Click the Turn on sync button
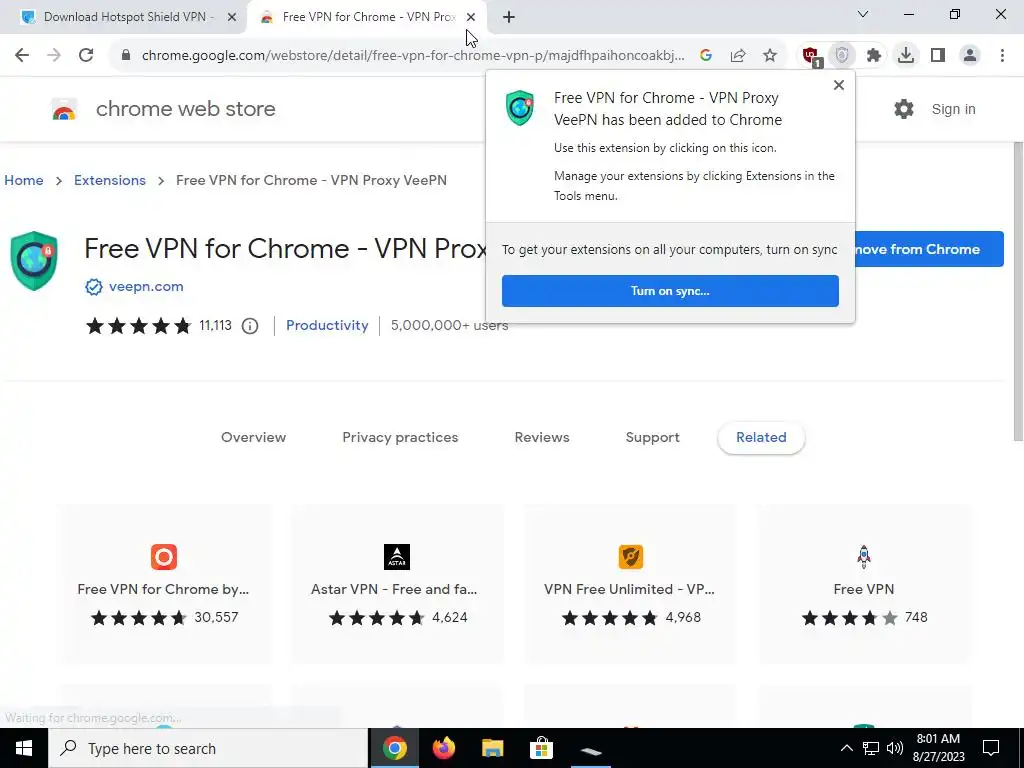This screenshot has width=1024, height=768. tap(670, 291)
